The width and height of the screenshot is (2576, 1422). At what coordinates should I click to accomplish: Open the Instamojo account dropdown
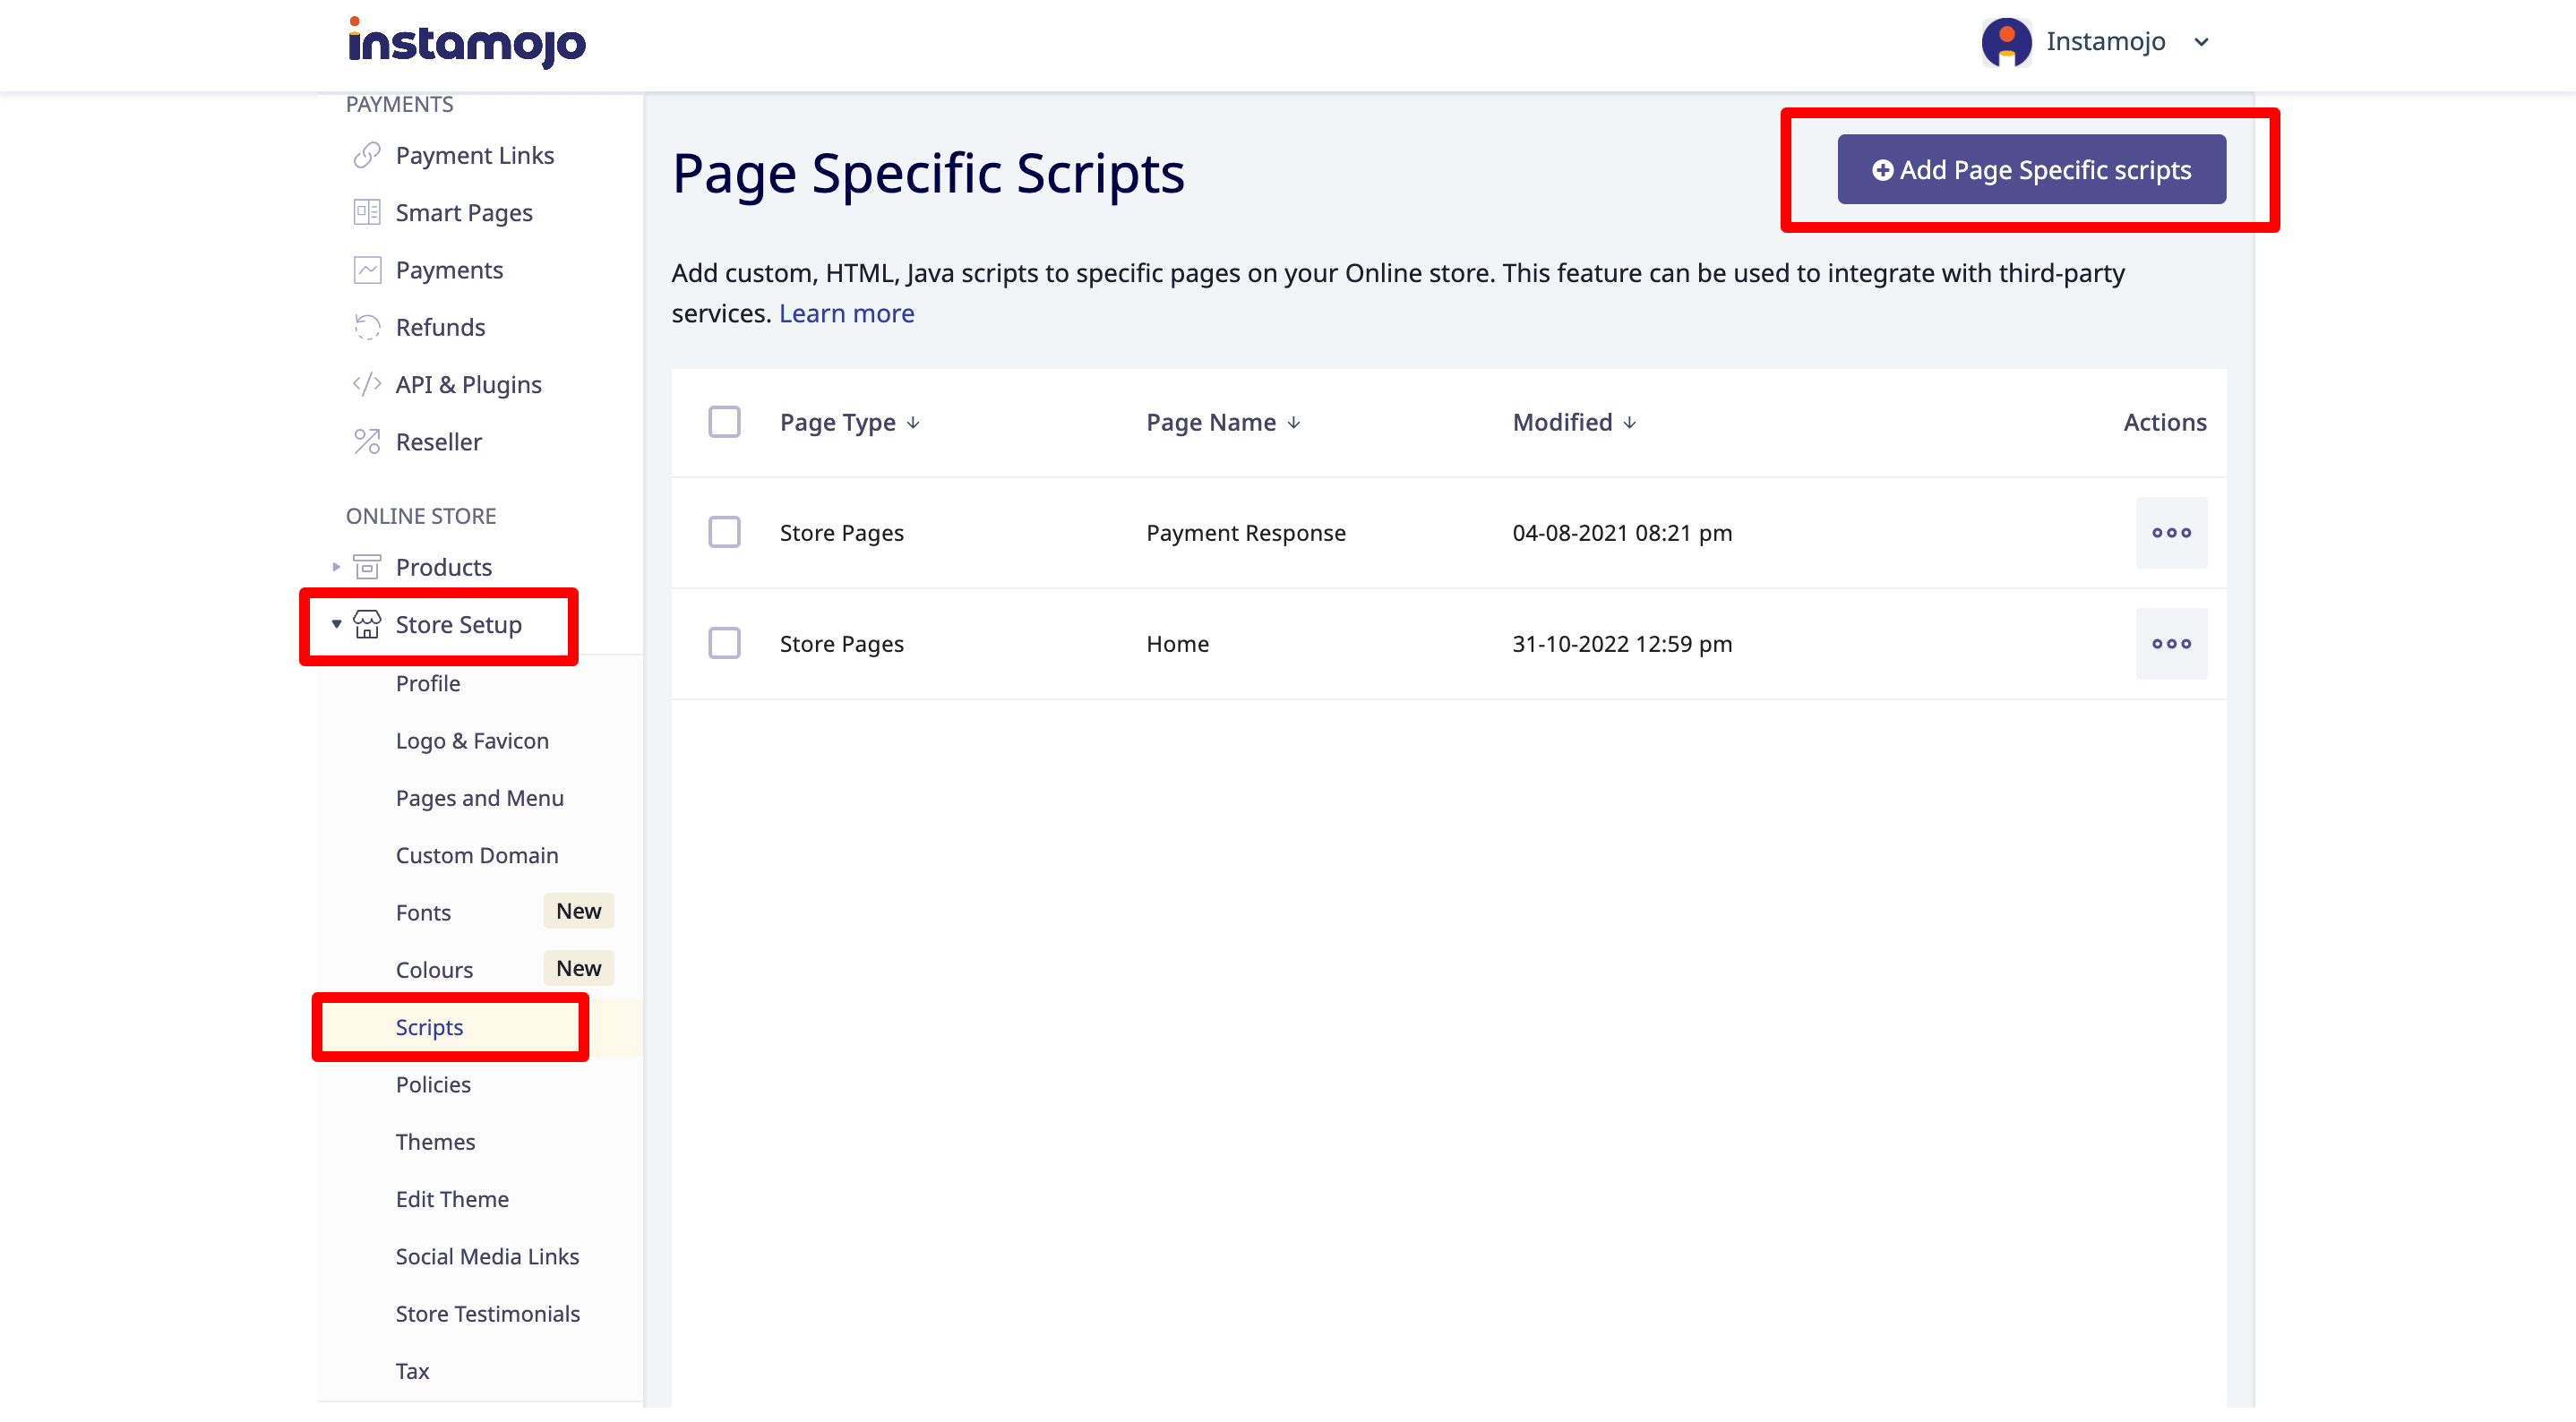[2200, 42]
